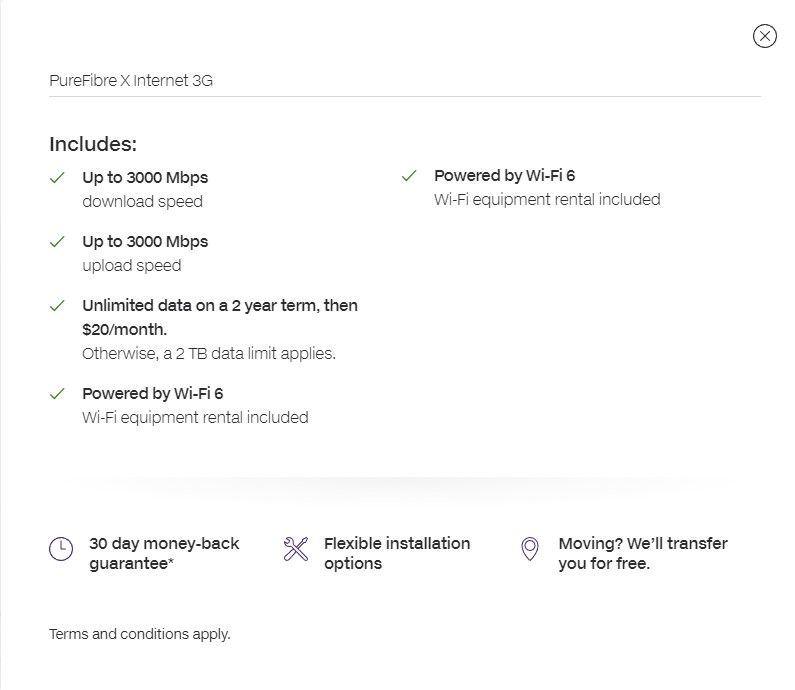795x690 pixels.
Task: Click the Includes: heading
Action: pyautogui.click(x=93, y=144)
